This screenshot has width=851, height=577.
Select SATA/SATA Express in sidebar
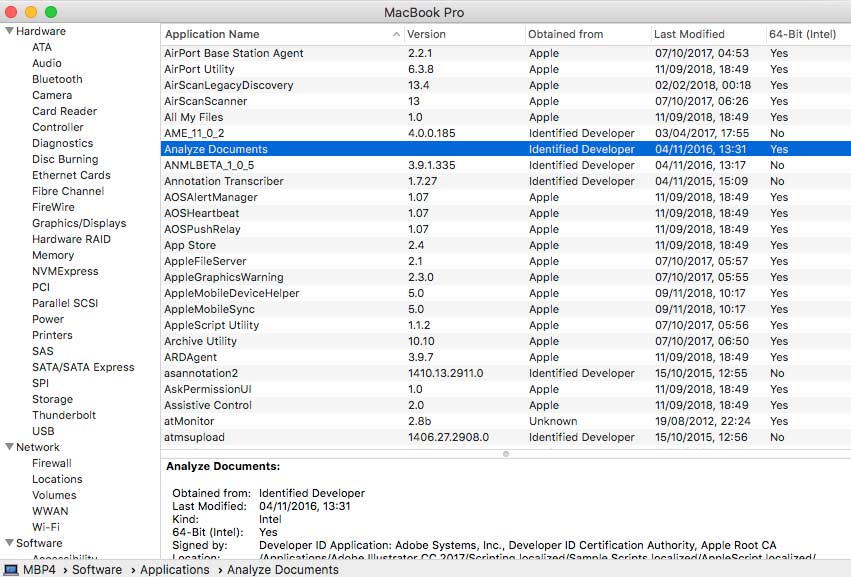pos(83,367)
